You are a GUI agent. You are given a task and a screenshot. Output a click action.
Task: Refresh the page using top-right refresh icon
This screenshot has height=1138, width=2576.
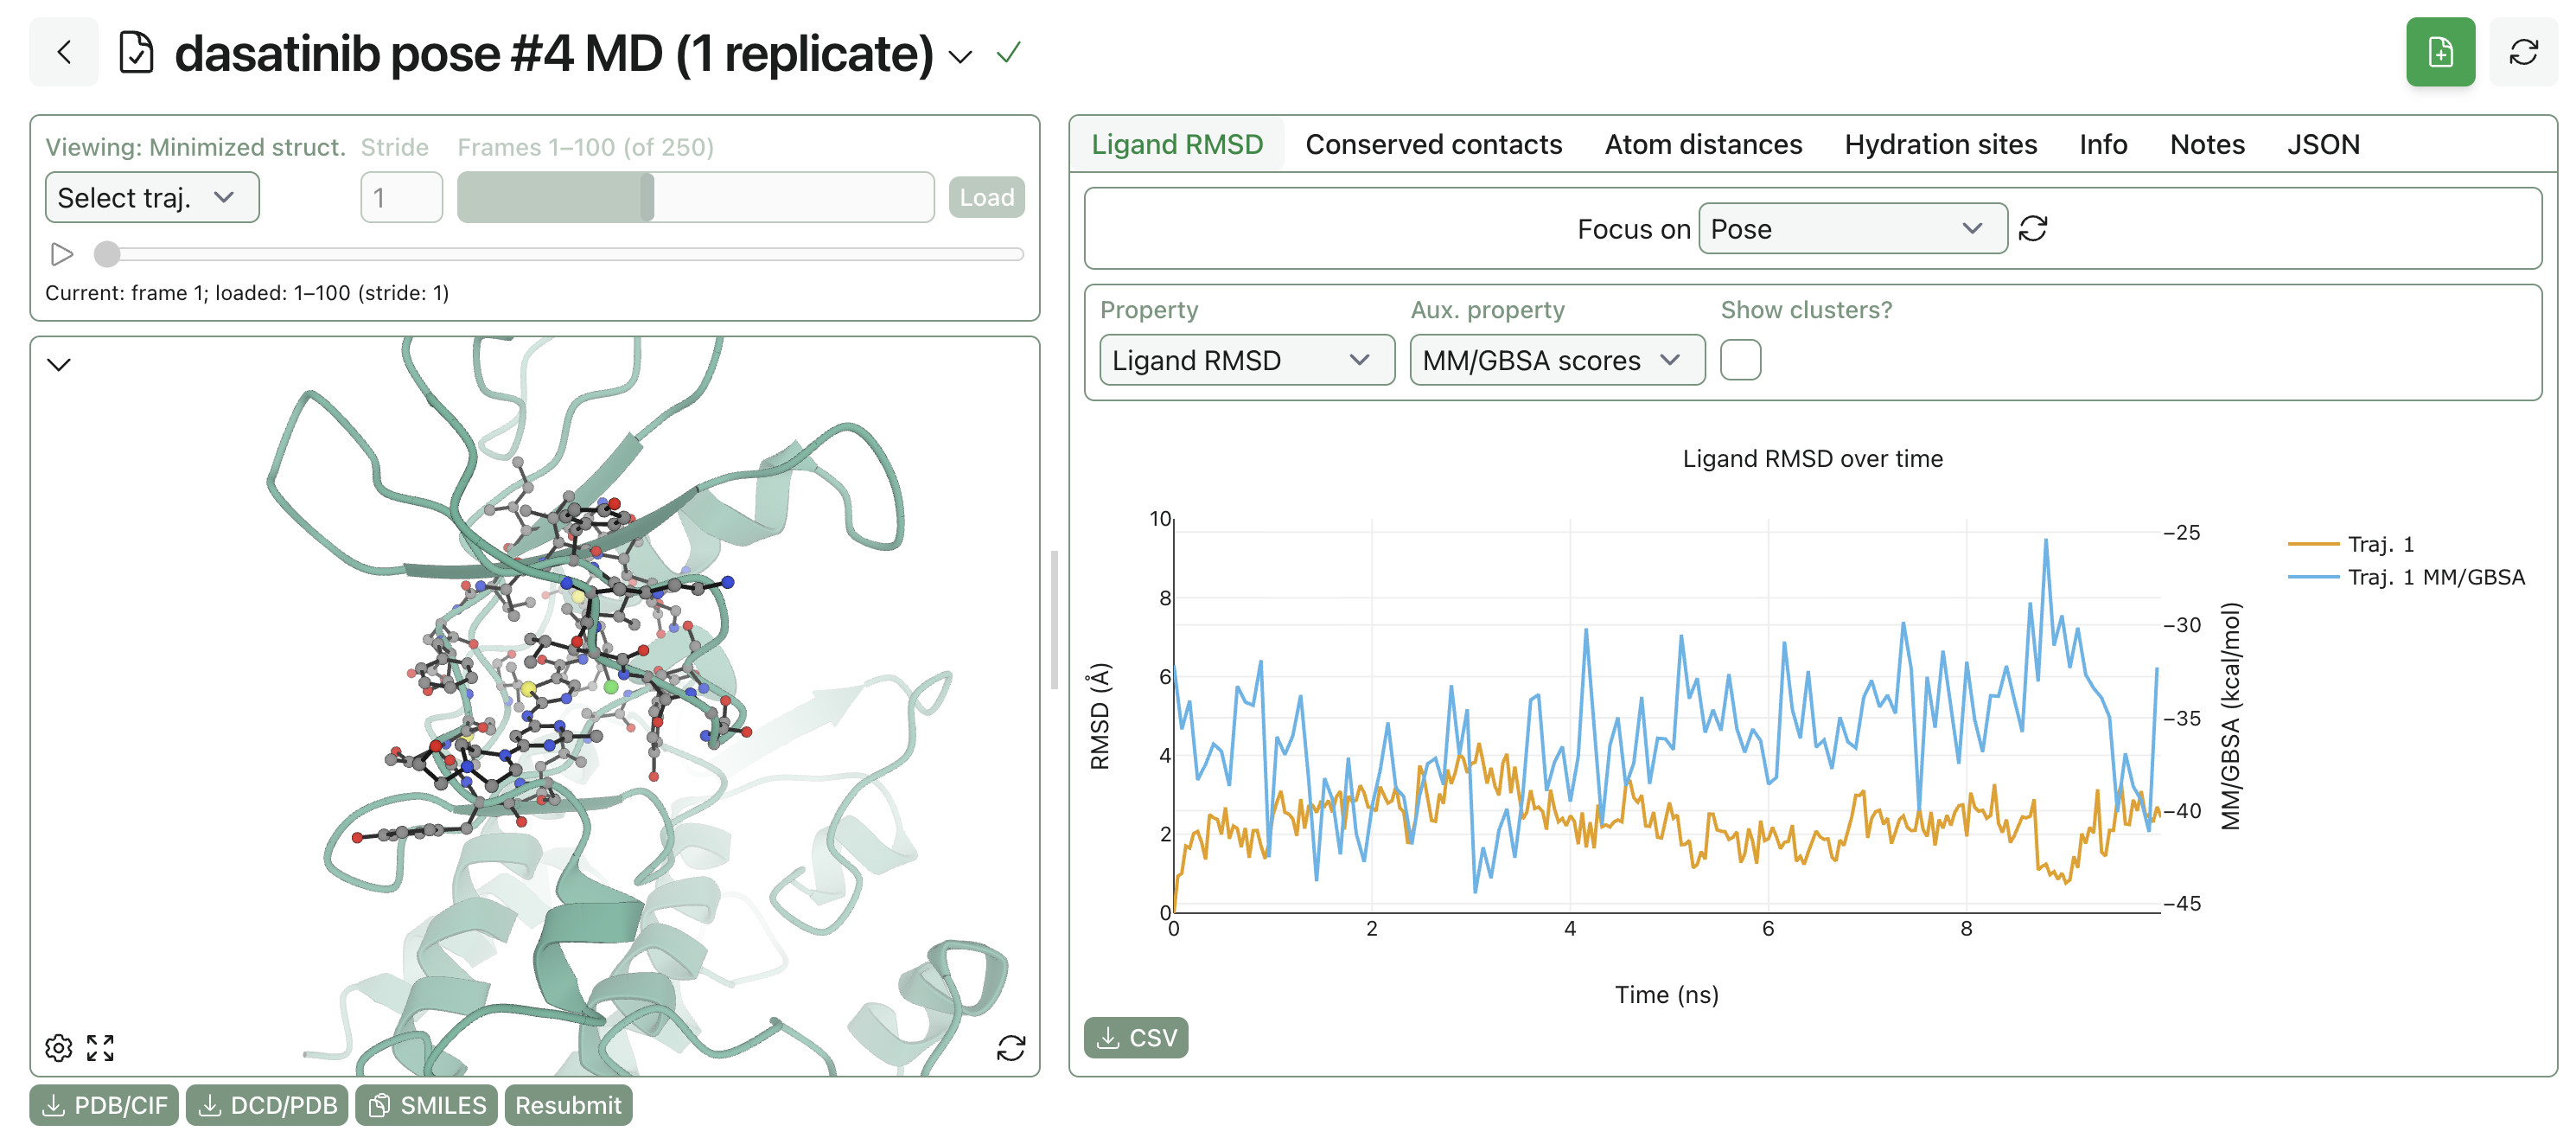tap(2523, 52)
